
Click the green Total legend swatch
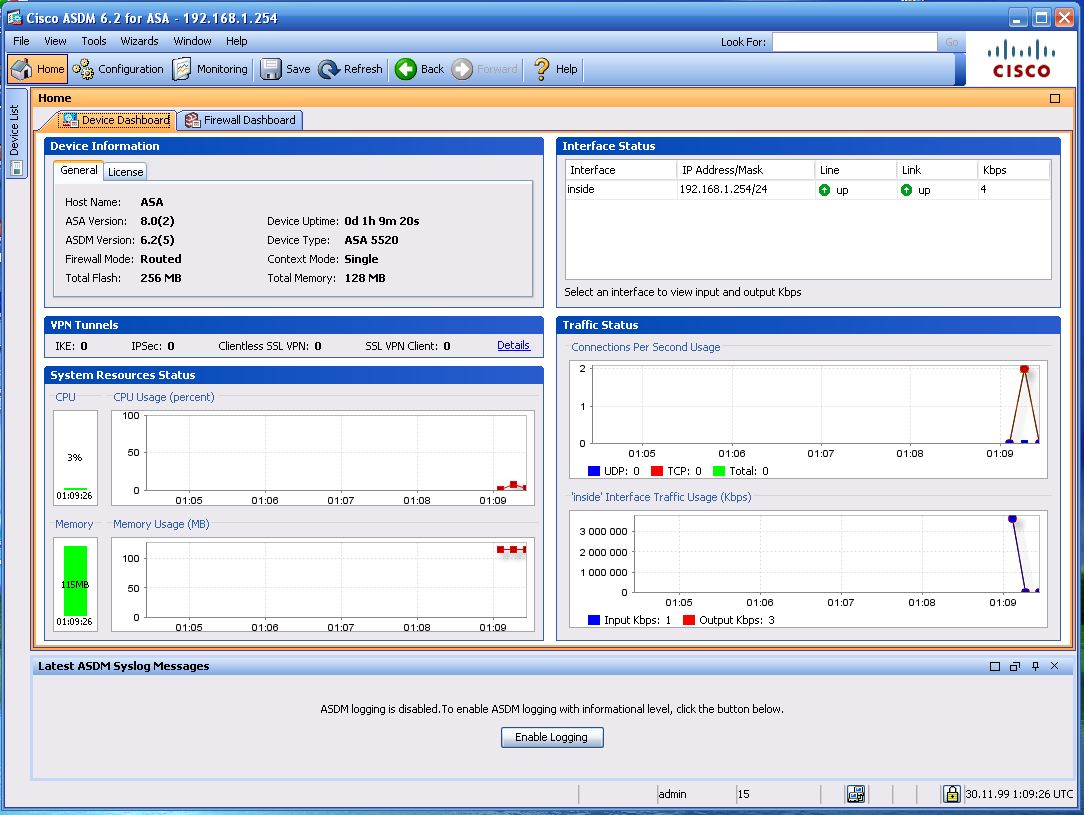click(718, 471)
